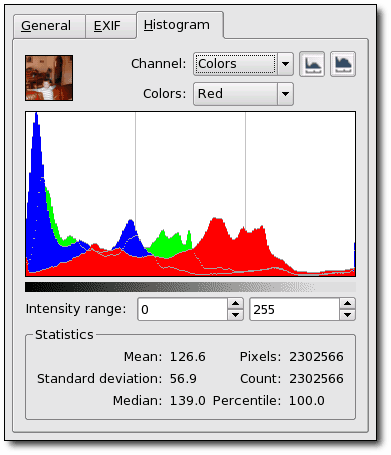Screen dimensions: 391x455
Task: Focus the minimum intensity field showing 0
Action: (x=183, y=309)
